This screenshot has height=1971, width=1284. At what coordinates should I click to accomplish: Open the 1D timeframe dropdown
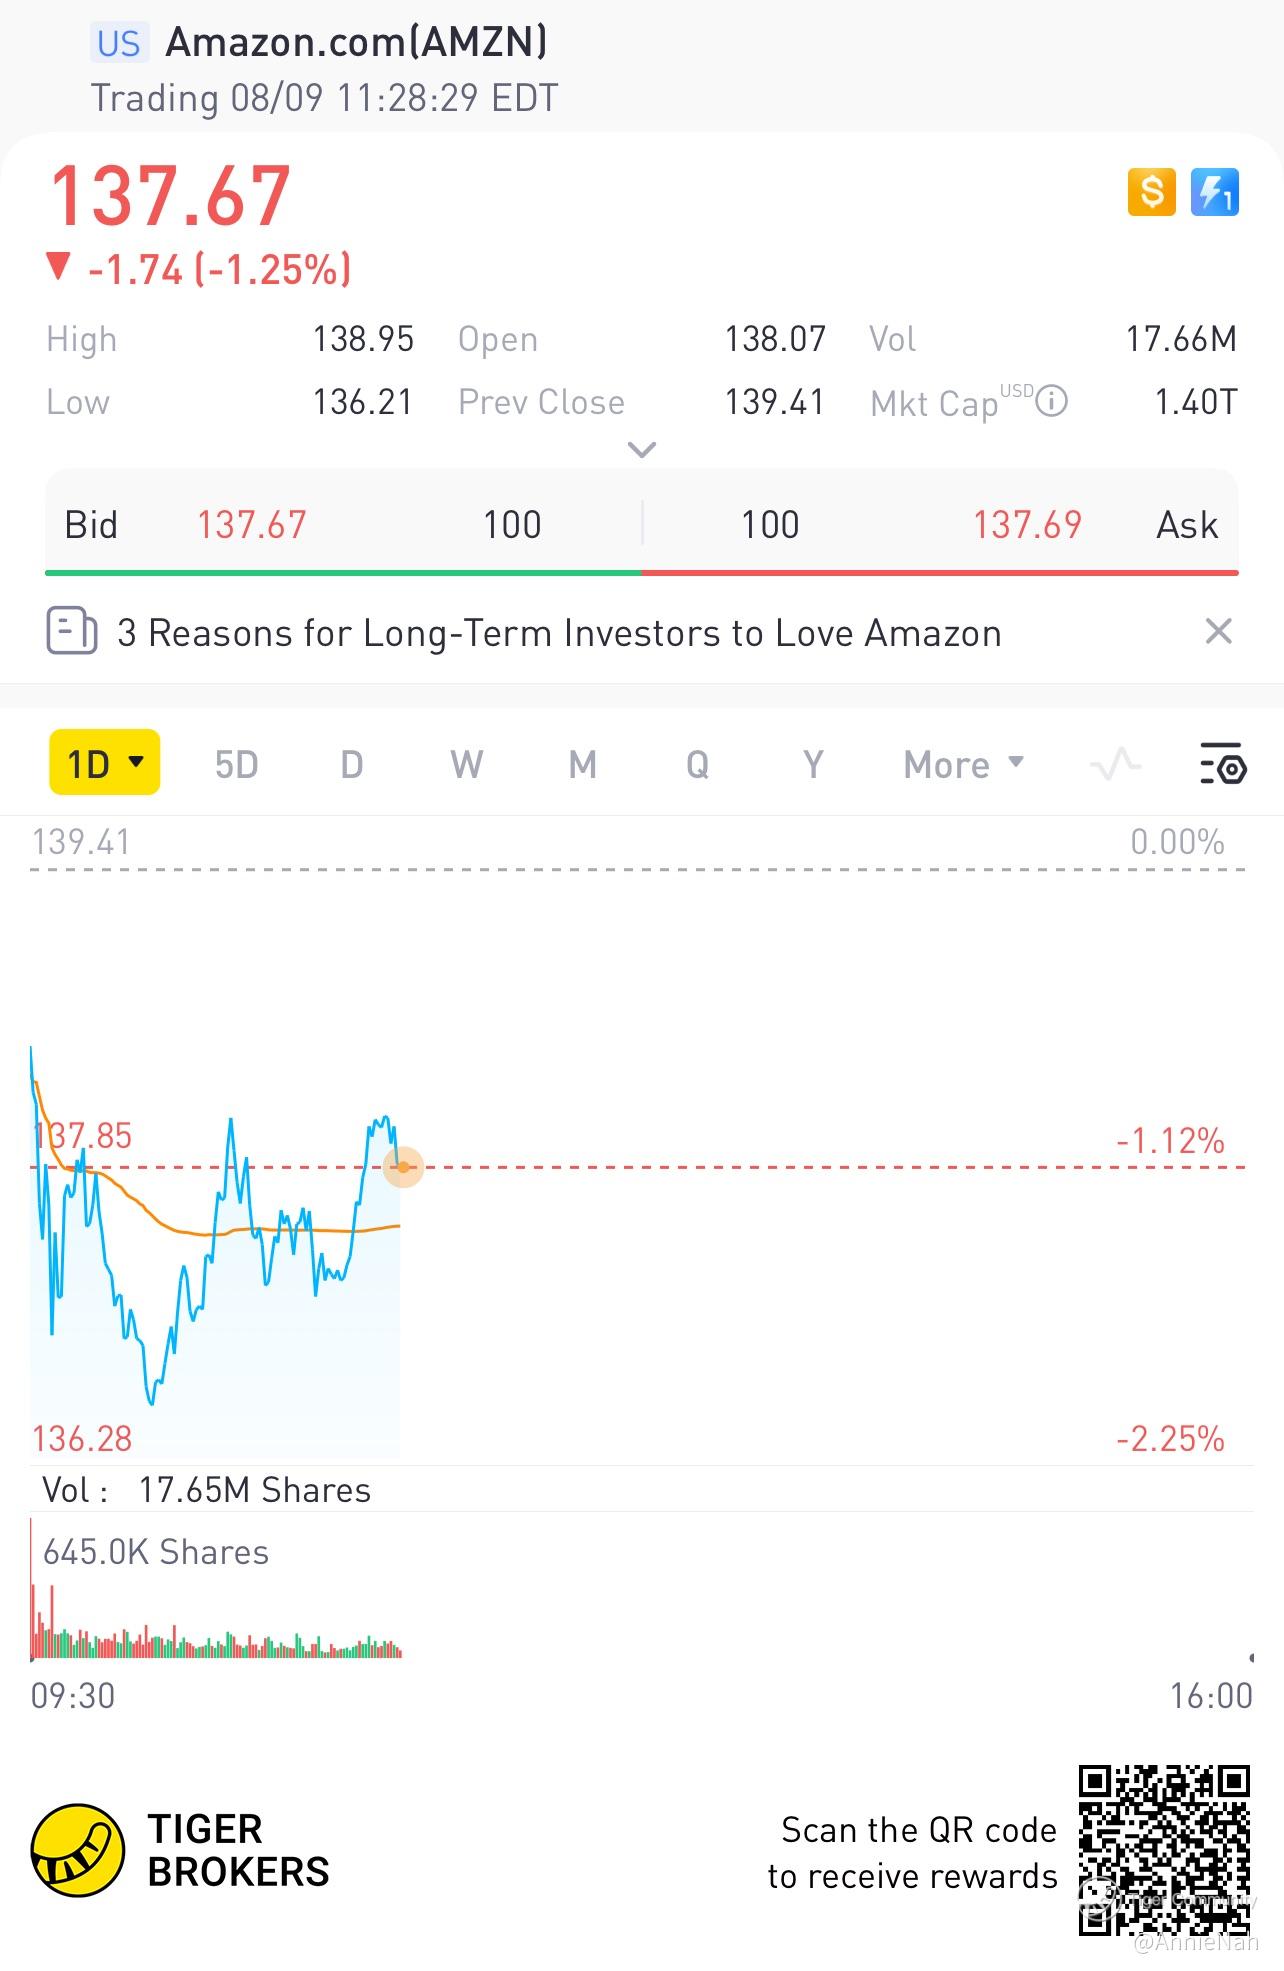pos(105,763)
